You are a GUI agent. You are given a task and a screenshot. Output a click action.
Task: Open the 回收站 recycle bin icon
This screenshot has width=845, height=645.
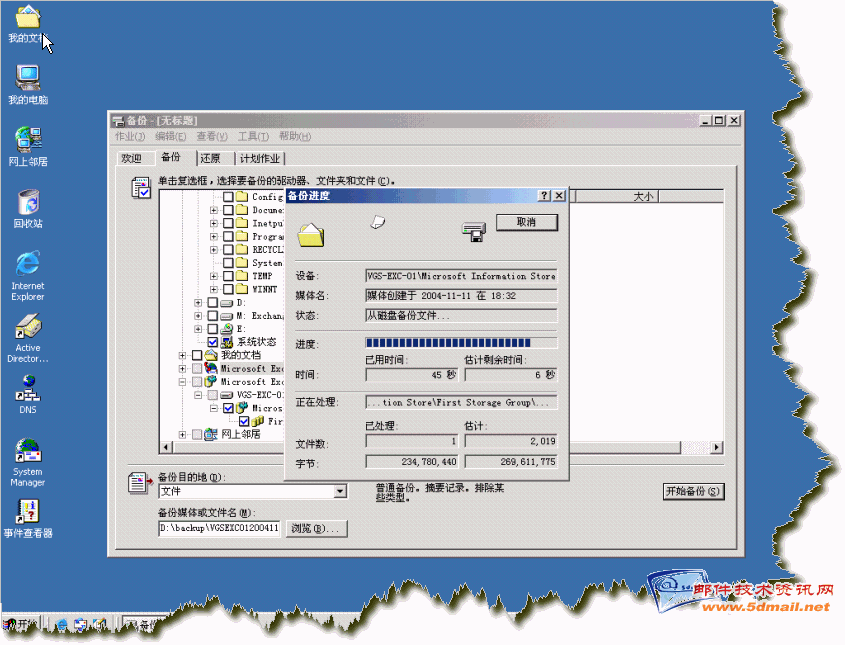point(27,203)
